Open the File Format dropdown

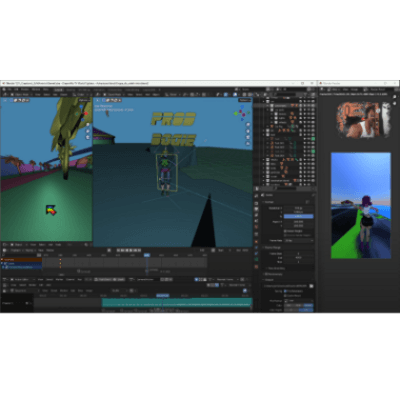click(299, 300)
